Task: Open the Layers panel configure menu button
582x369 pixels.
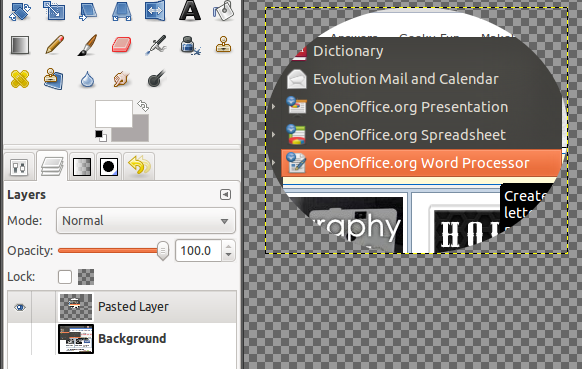Action: pyautogui.click(x=225, y=195)
